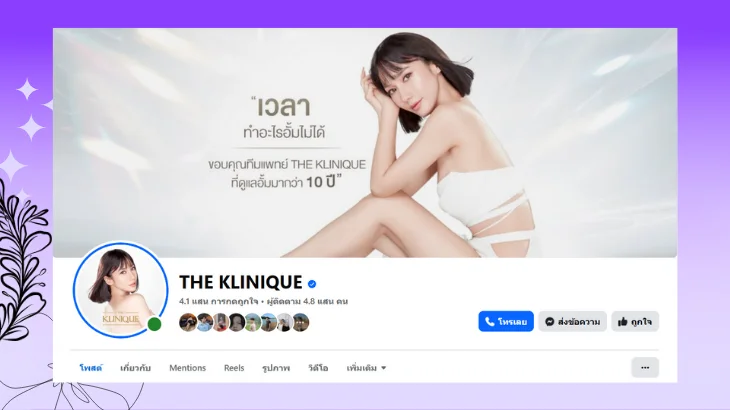Switch to the โพสต์ tab

click(91, 368)
